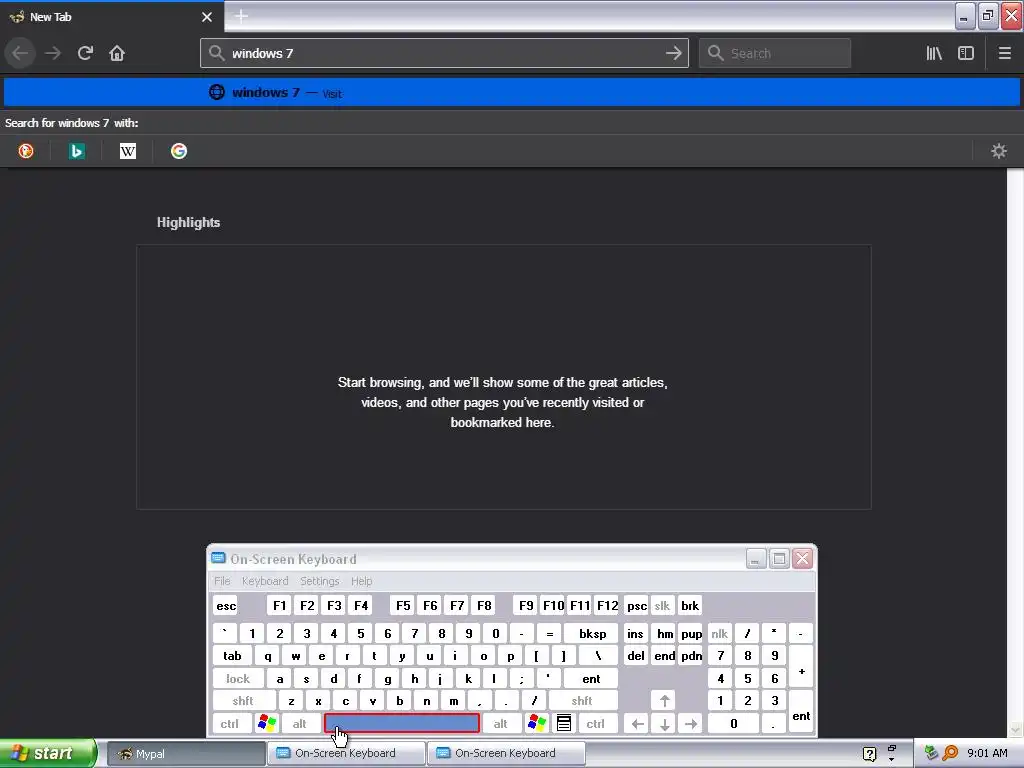Open the Keyboard menu
The height and width of the screenshot is (768, 1024).
click(x=264, y=581)
